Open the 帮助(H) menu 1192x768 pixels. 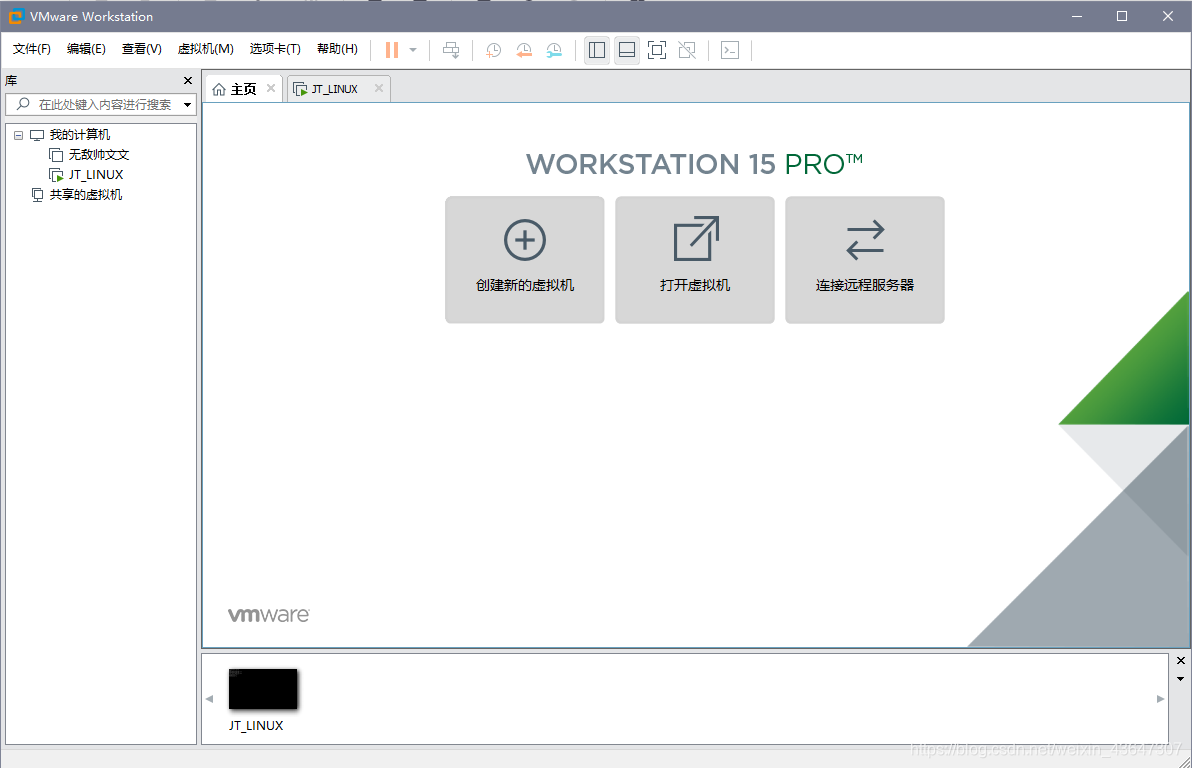[x=338, y=49]
